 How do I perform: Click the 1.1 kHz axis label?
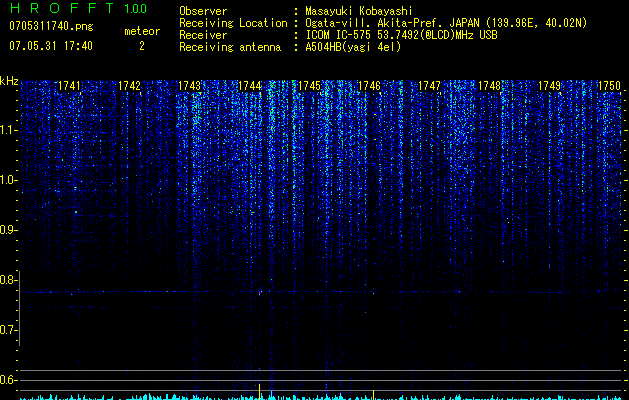(8, 130)
